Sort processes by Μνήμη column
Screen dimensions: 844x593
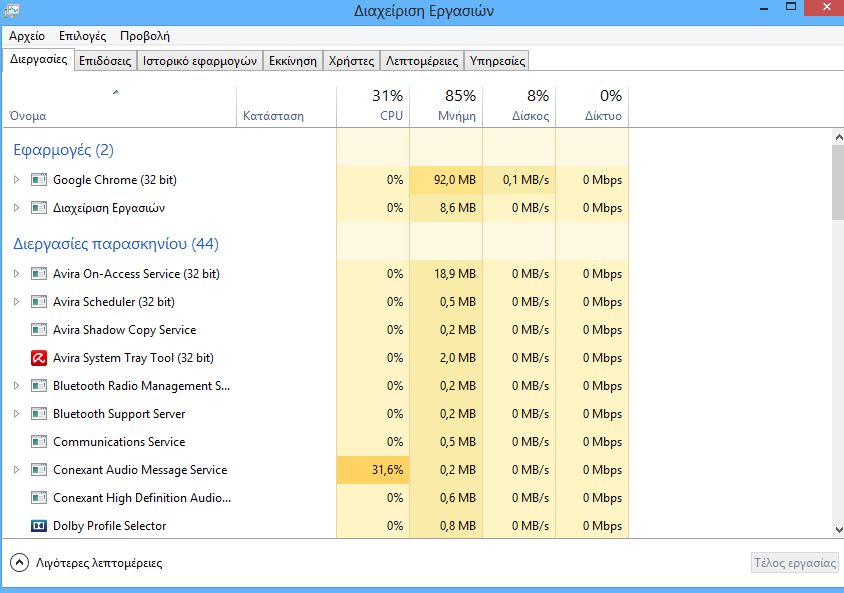pyautogui.click(x=446, y=107)
